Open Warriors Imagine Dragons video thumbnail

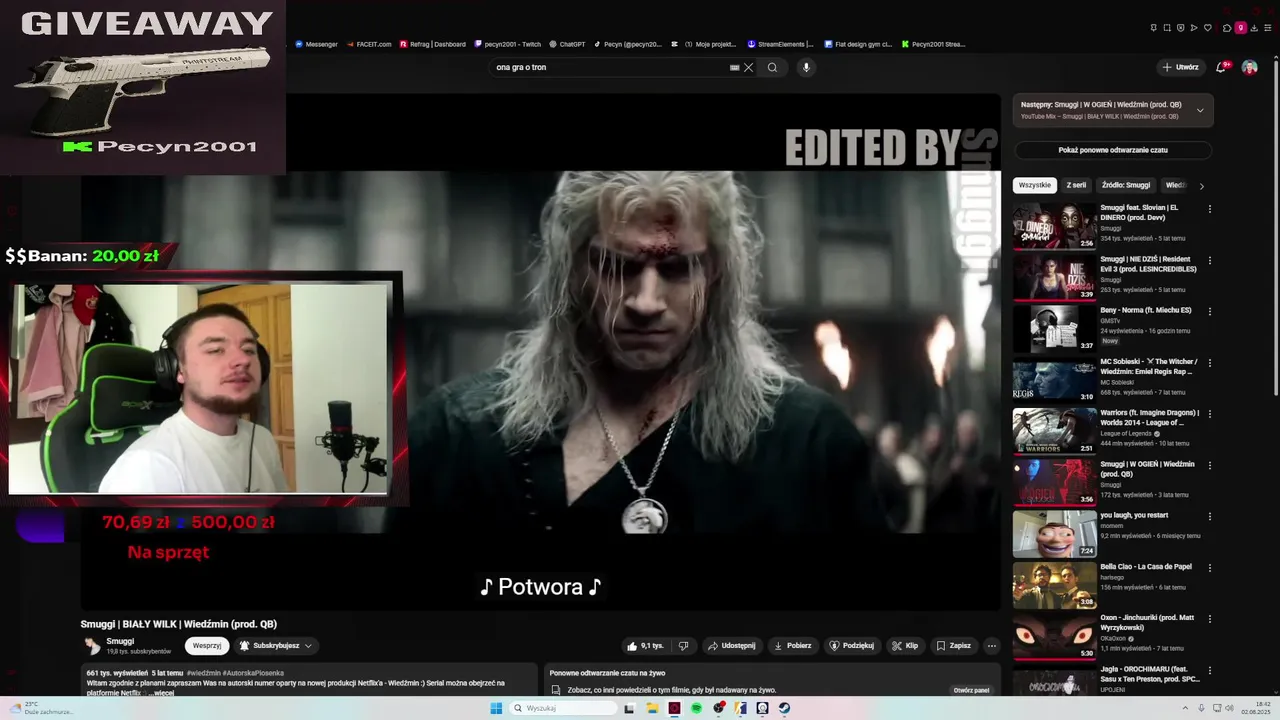1054,431
